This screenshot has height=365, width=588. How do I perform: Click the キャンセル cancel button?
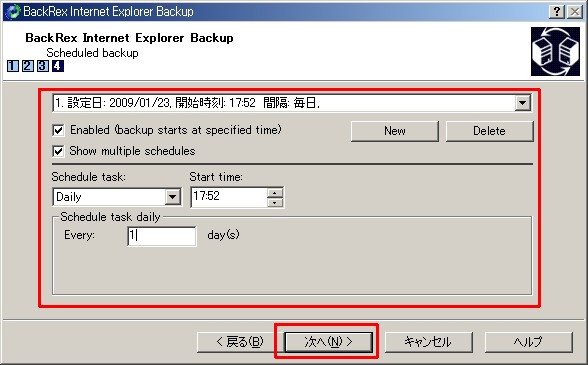coord(428,342)
